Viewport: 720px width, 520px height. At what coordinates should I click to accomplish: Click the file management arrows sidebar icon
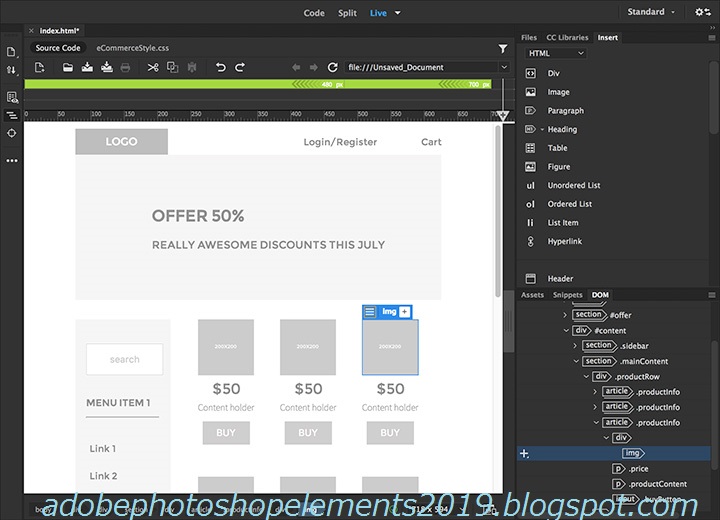(11, 70)
